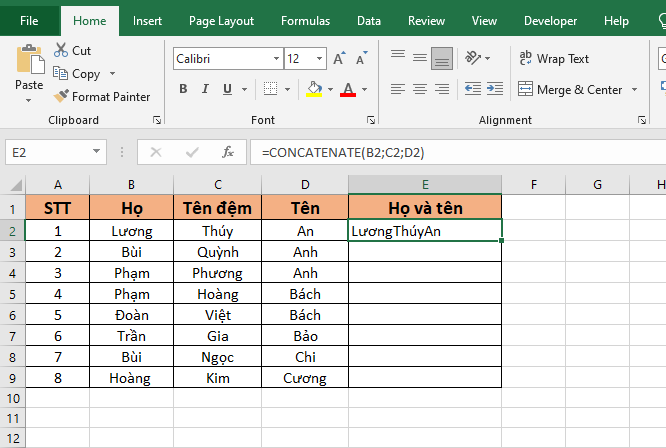
Task: Select cell containing LươngThúyAn
Action: pyautogui.click(x=425, y=231)
